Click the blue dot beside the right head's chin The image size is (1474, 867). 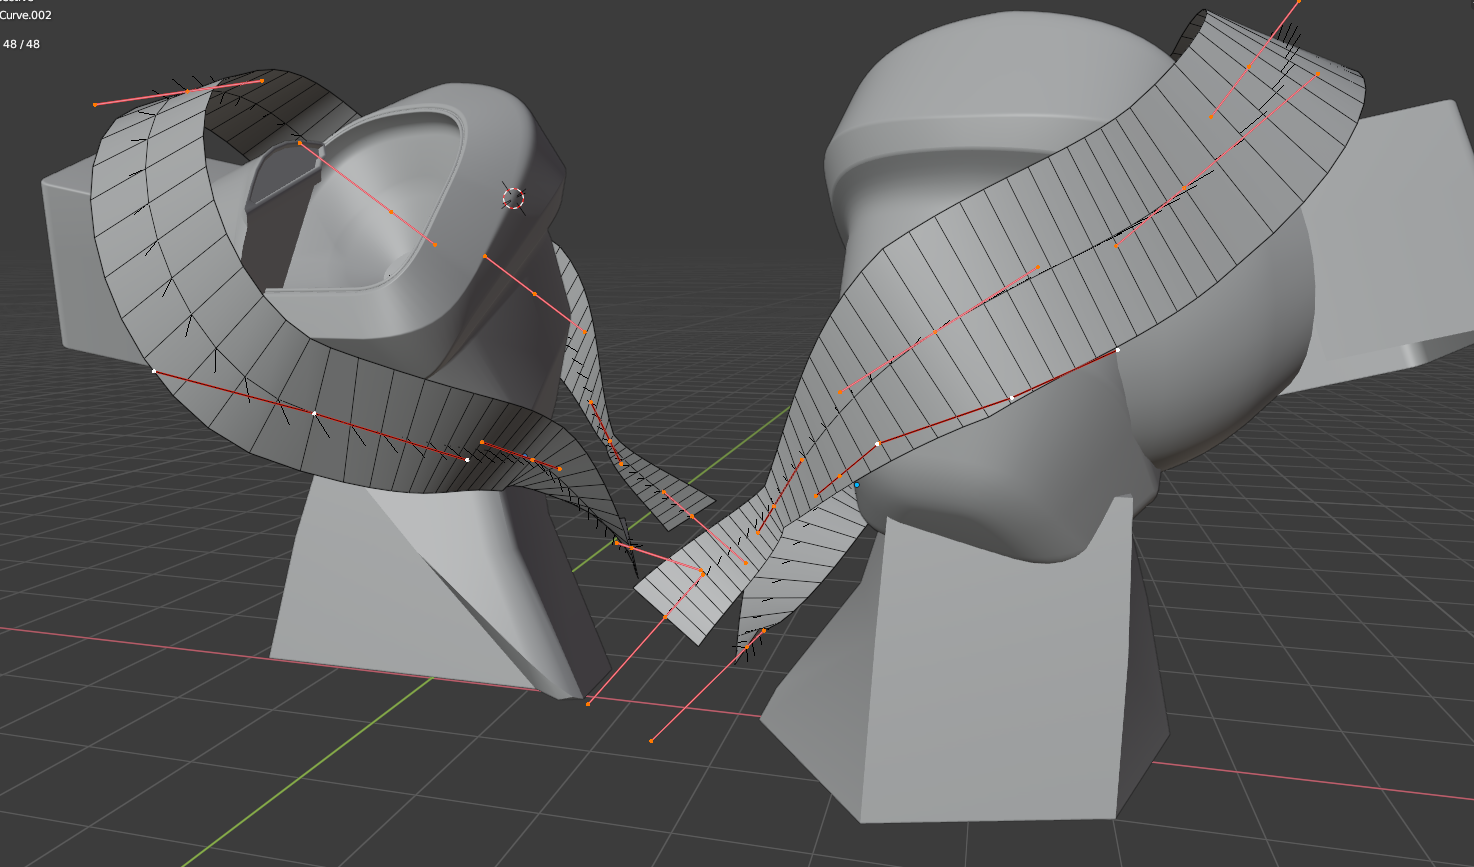pos(856,485)
